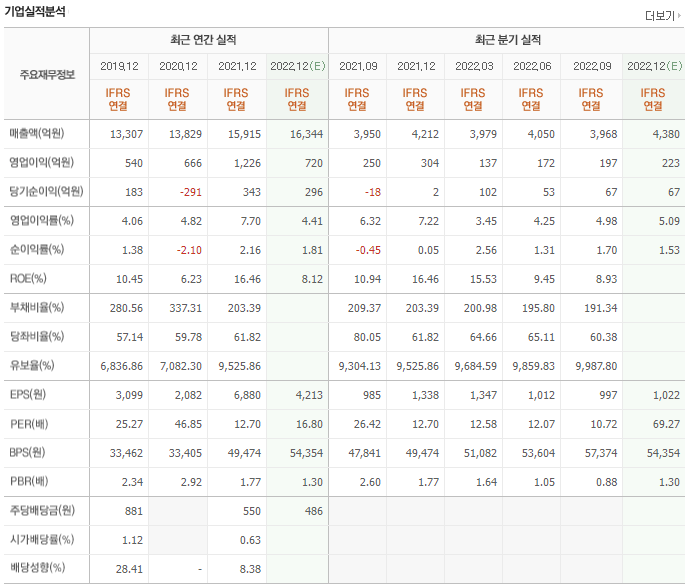The image size is (691, 587).
Task: Click the 7.70 operating margin value
Action: coord(251,221)
